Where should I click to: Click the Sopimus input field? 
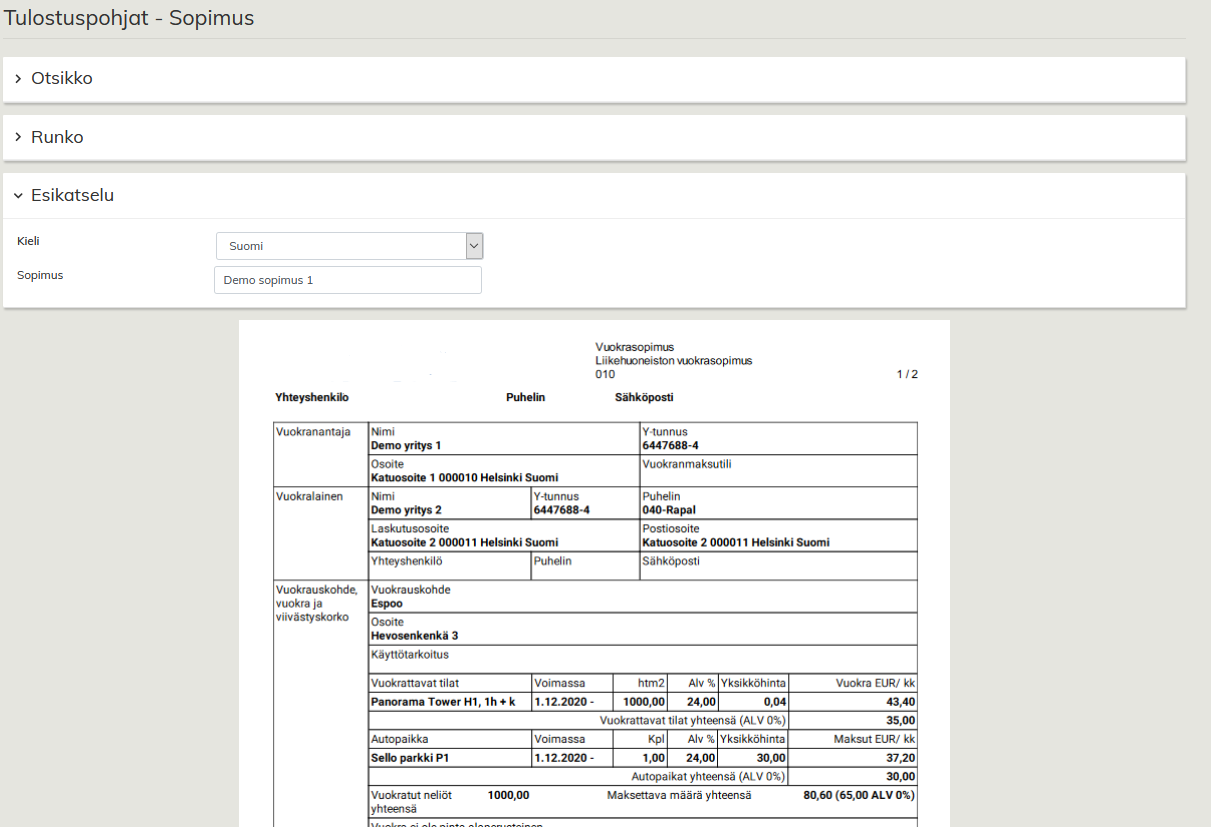tap(347, 280)
